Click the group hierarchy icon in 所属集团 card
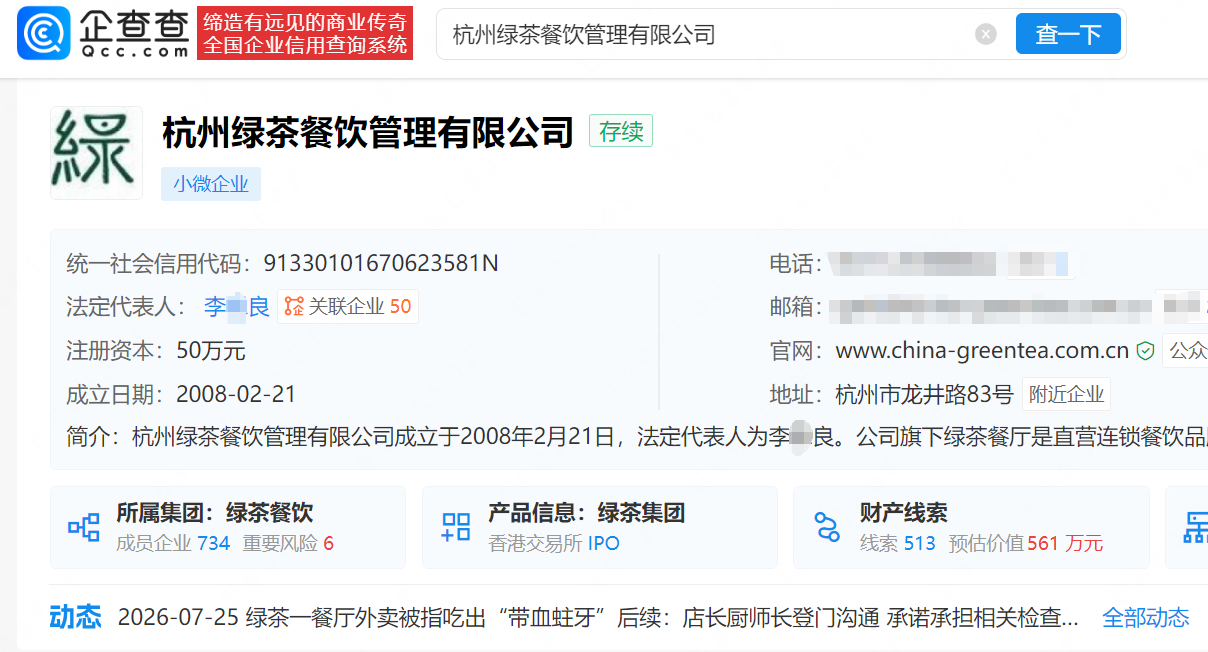This screenshot has height=652, width=1208. [83, 527]
